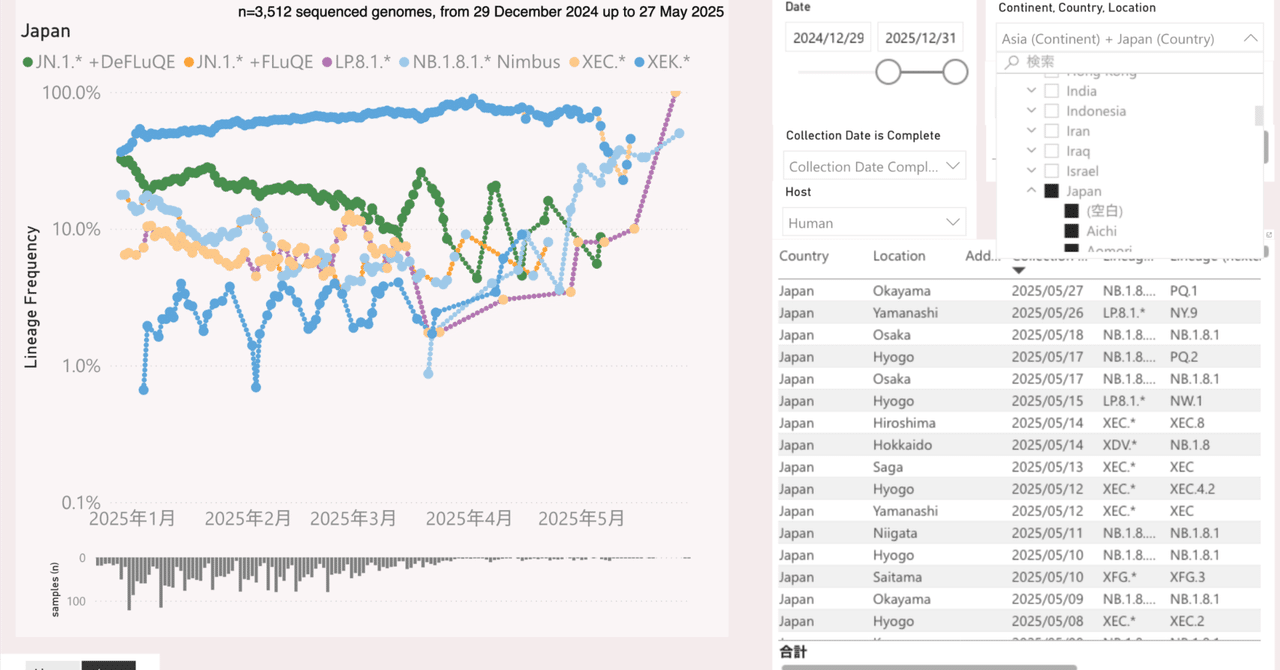This screenshot has height=670, width=1280.
Task: Expand the Israel tree node chevron
Action: [x=1031, y=171]
